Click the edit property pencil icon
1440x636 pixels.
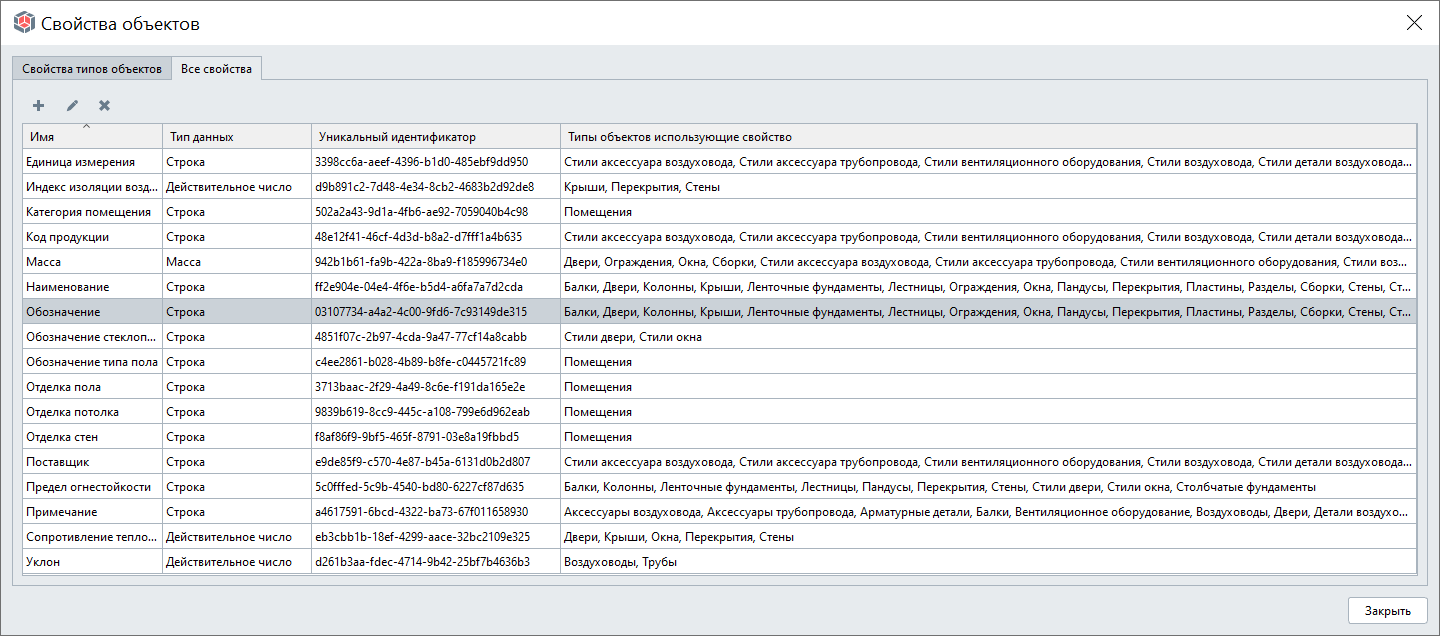(x=72, y=105)
